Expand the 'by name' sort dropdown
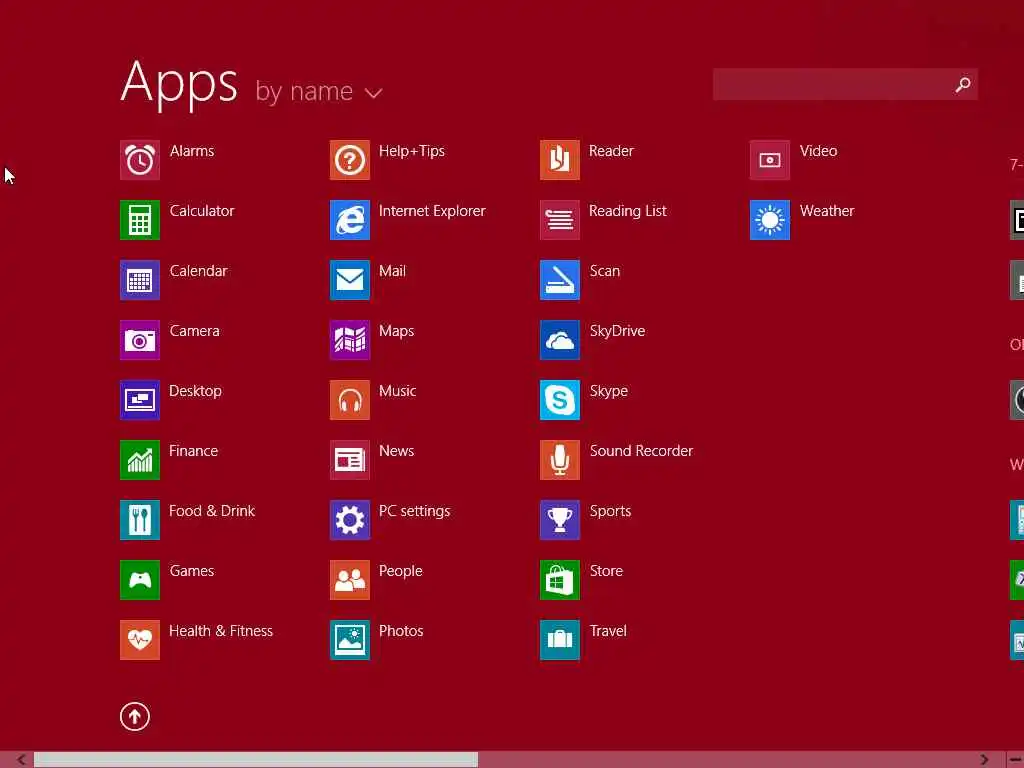The height and width of the screenshot is (768, 1024). coord(319,92)
